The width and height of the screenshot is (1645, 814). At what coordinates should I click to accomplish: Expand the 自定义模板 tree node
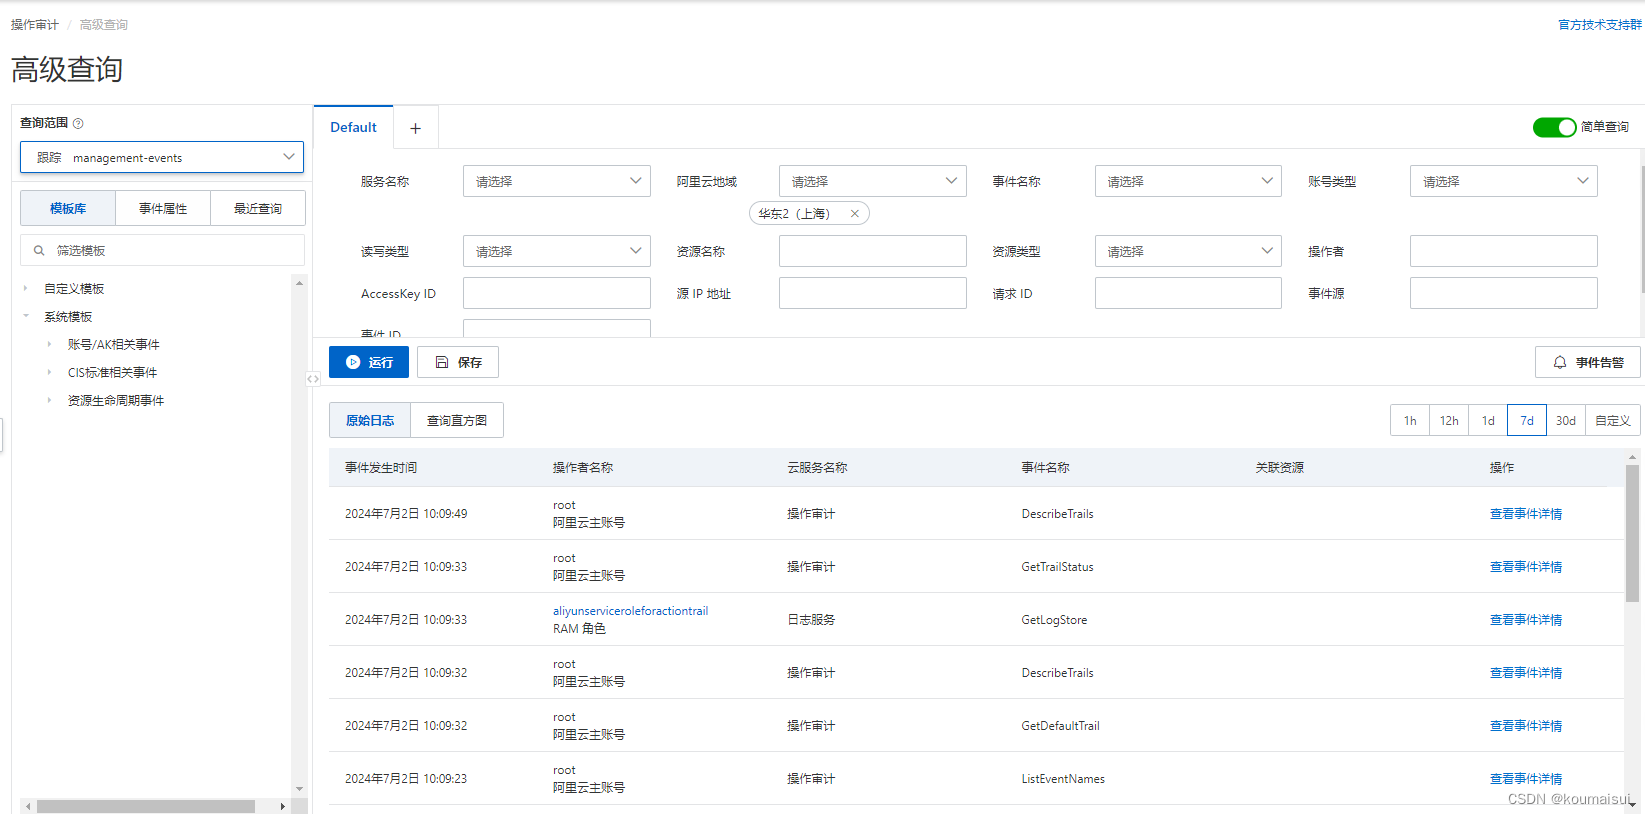click(26, 288)
